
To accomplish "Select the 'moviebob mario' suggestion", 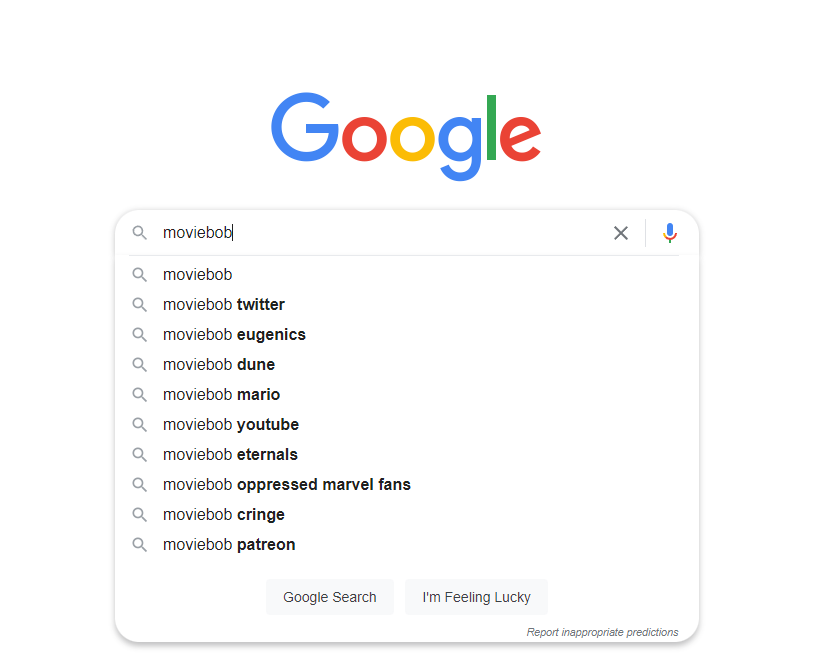I will (221, 394).
